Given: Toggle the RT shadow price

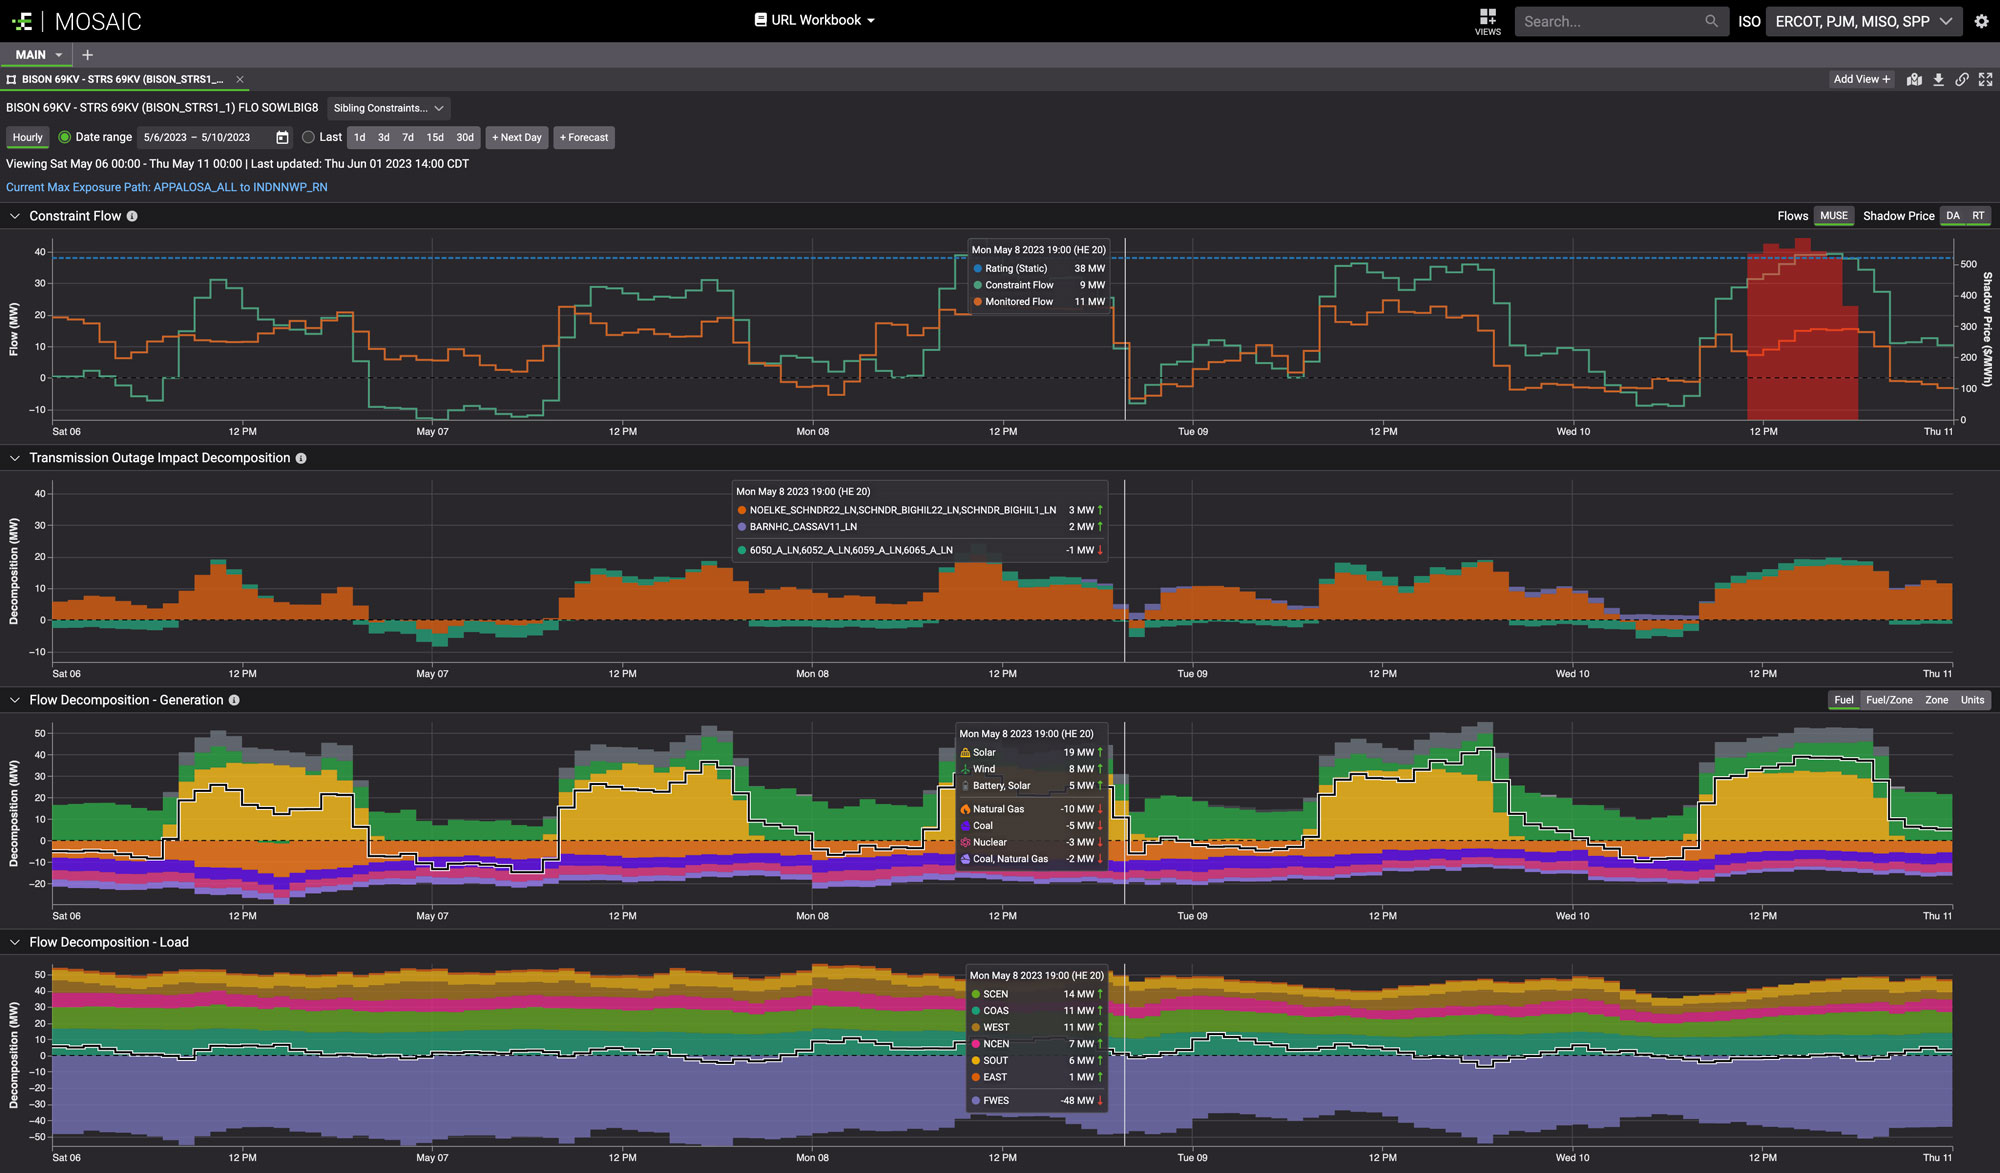Looking at the screenshot, I should pos(1978,216).
